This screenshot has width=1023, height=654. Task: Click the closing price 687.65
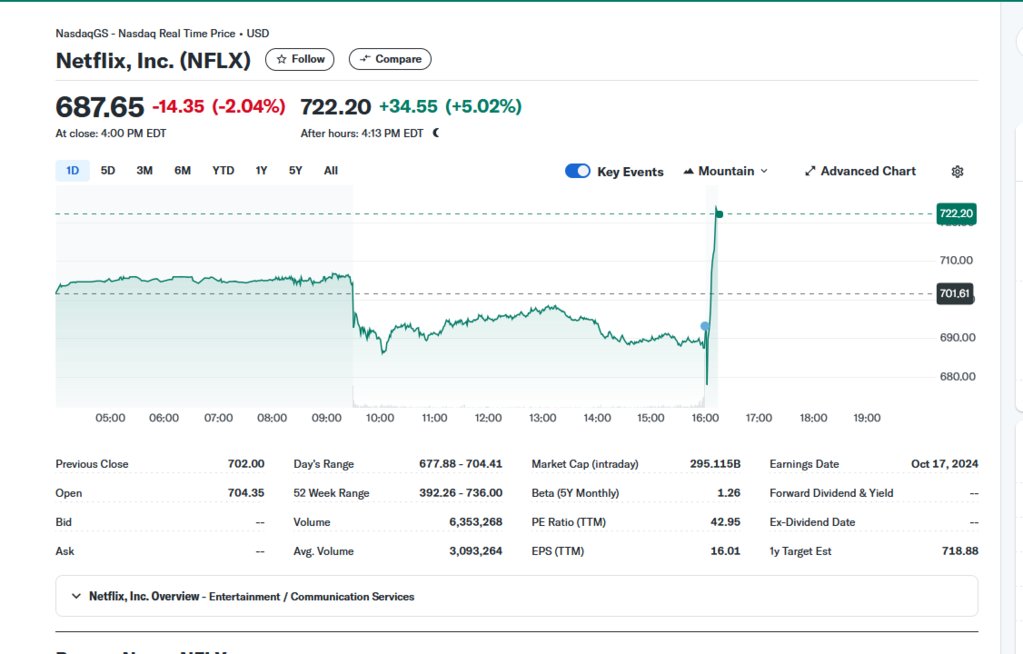pos(100,107)
